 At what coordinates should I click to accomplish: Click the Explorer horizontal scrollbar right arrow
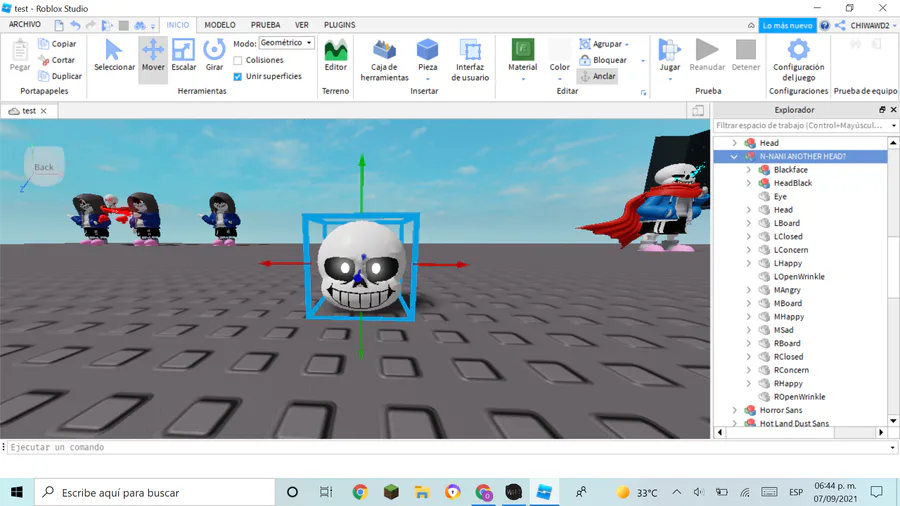pos(881,433)
